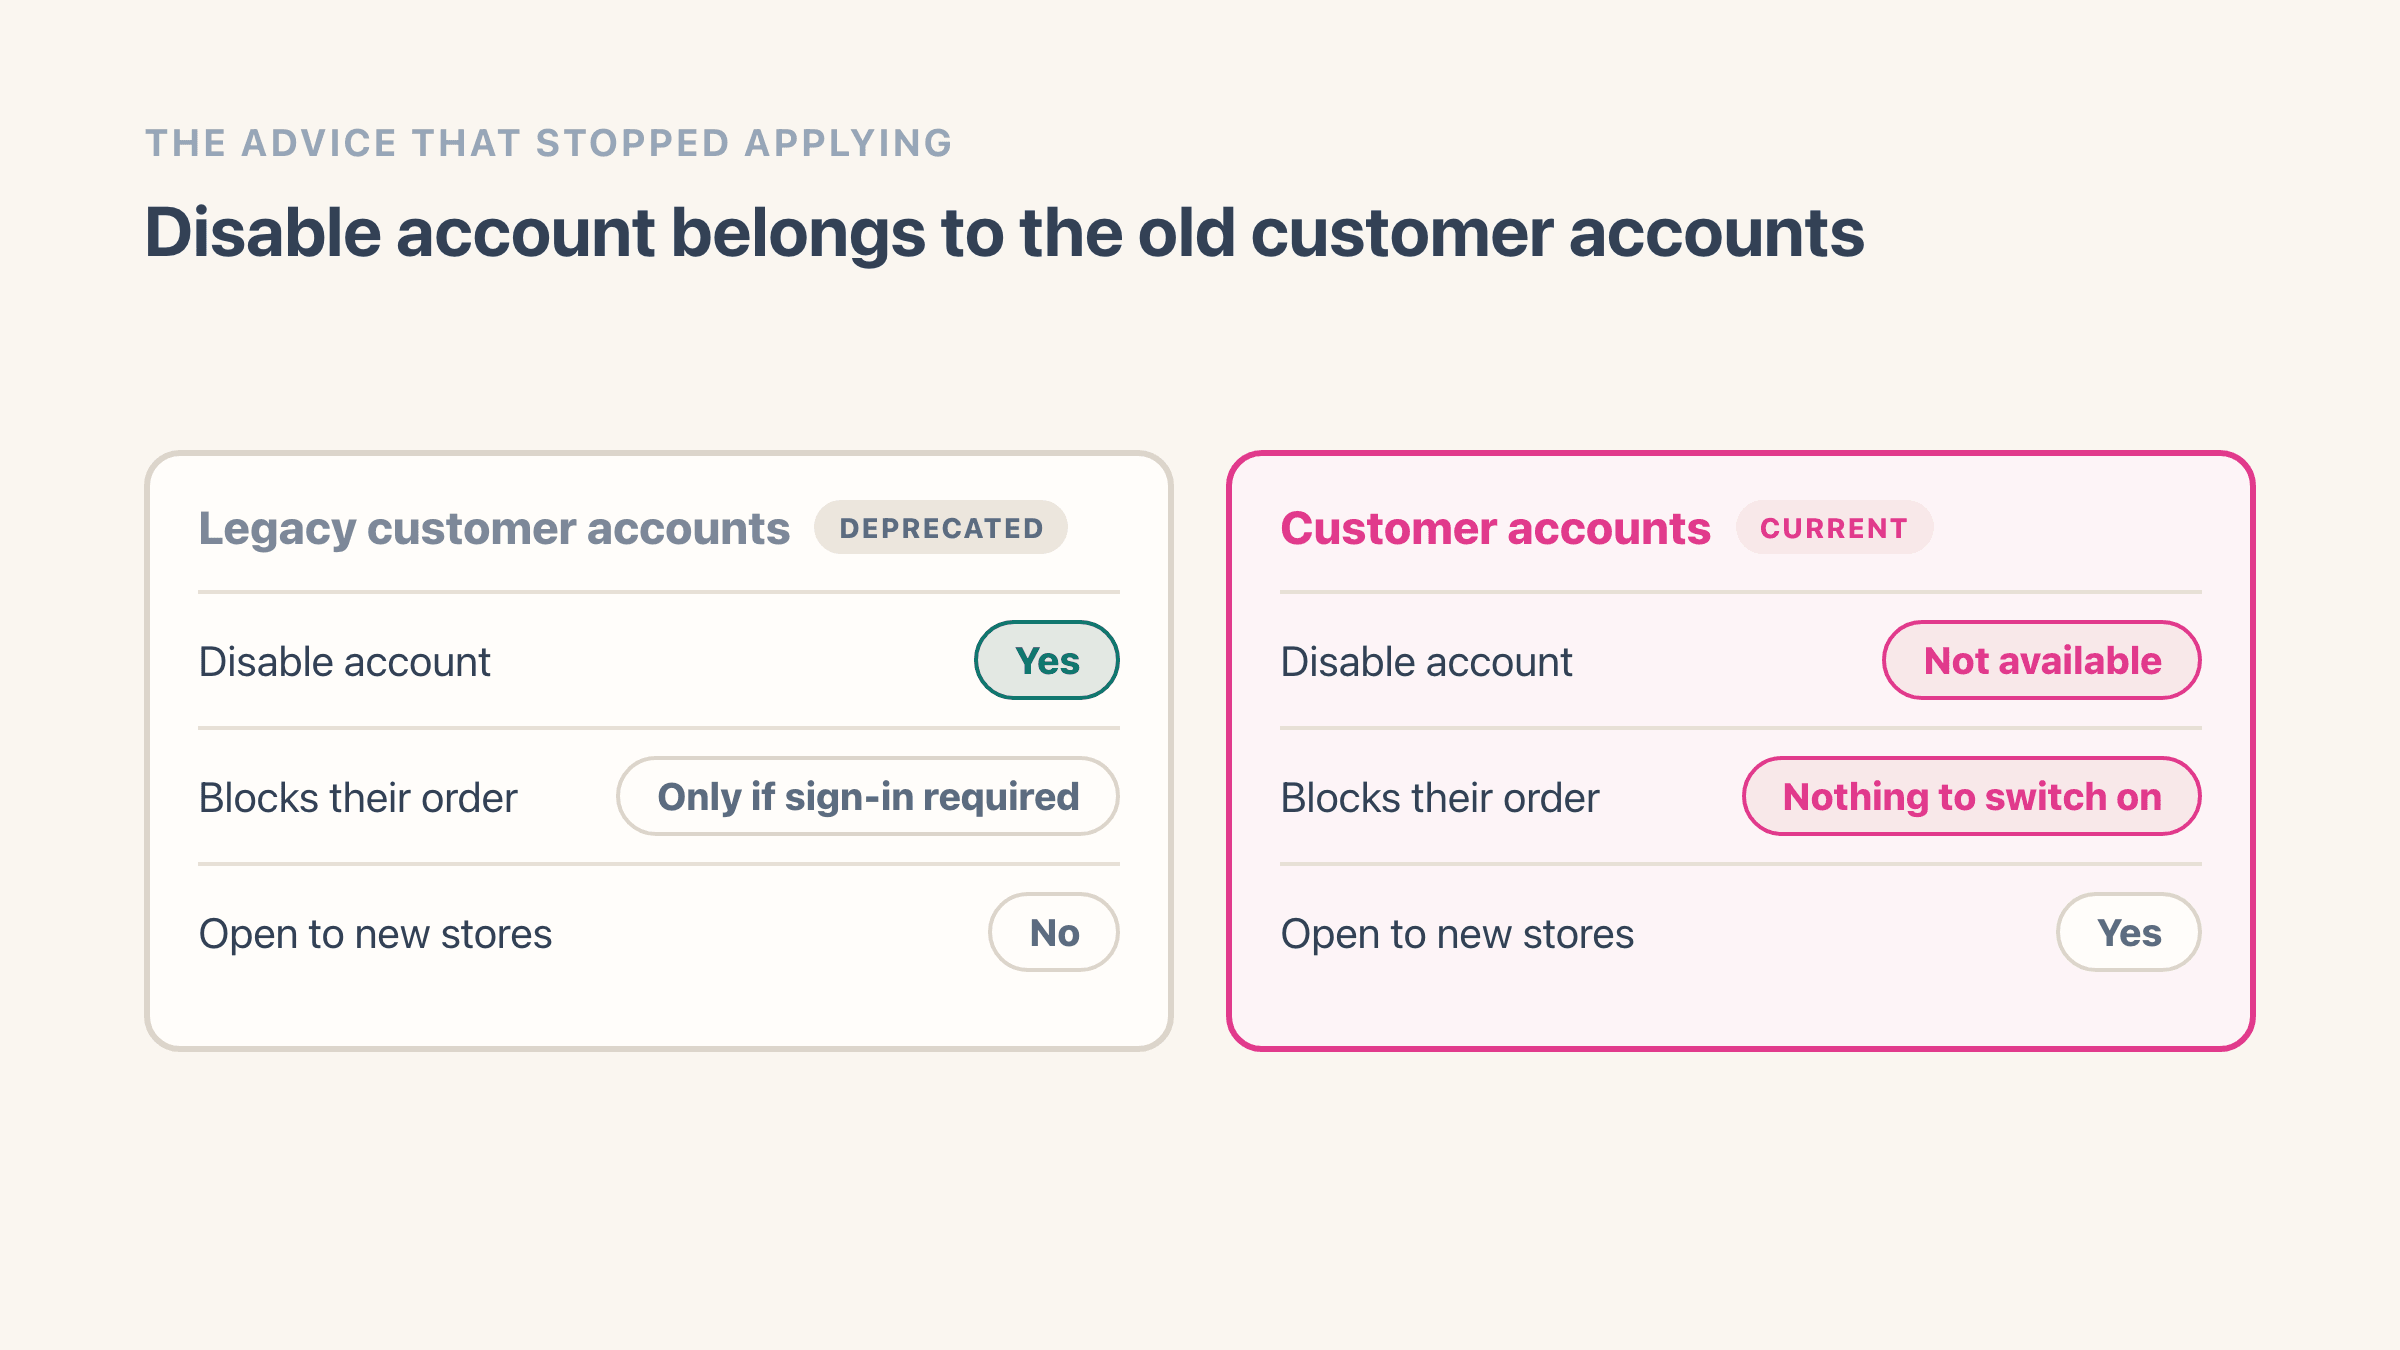Click the No pill for Open to new stores
The width and height of the screenshot is (2400, 1350).
(x=1054, y=932)
